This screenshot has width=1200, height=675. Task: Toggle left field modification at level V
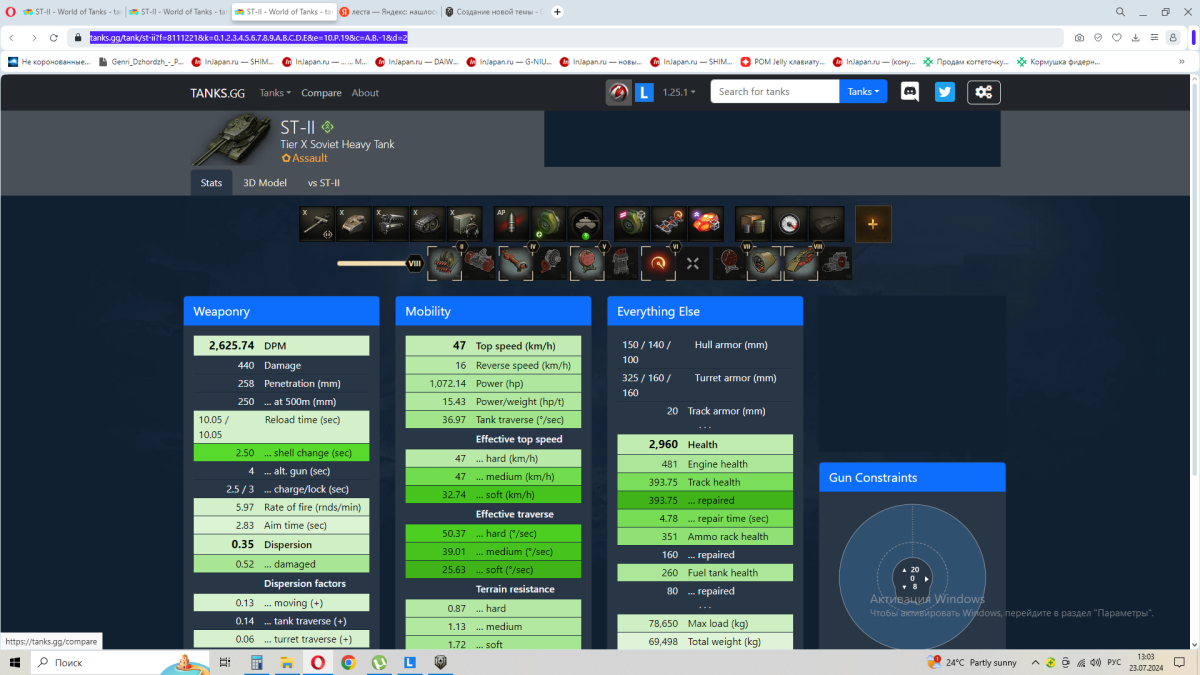[x=586, y=263]
